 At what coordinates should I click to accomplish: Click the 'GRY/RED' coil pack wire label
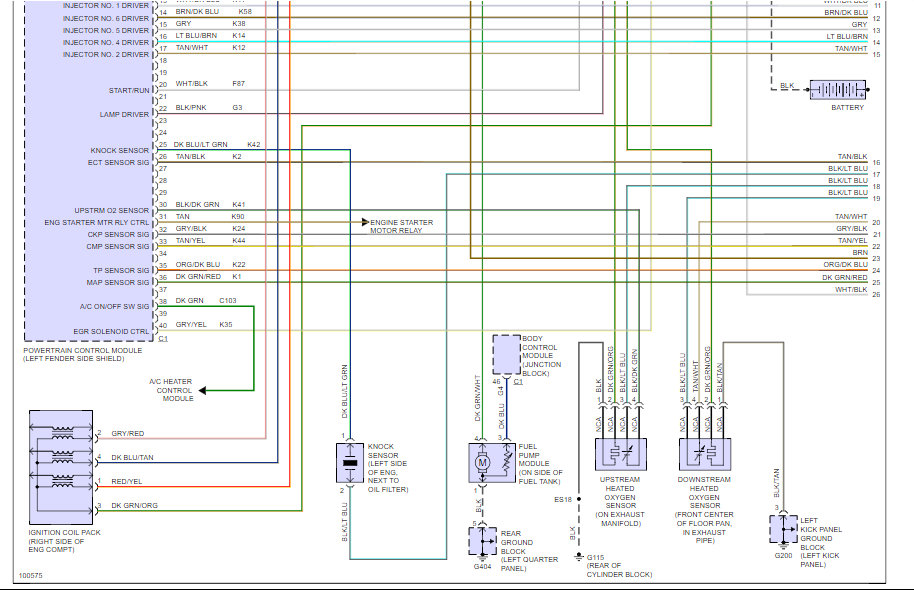click(x=128, y=434)
